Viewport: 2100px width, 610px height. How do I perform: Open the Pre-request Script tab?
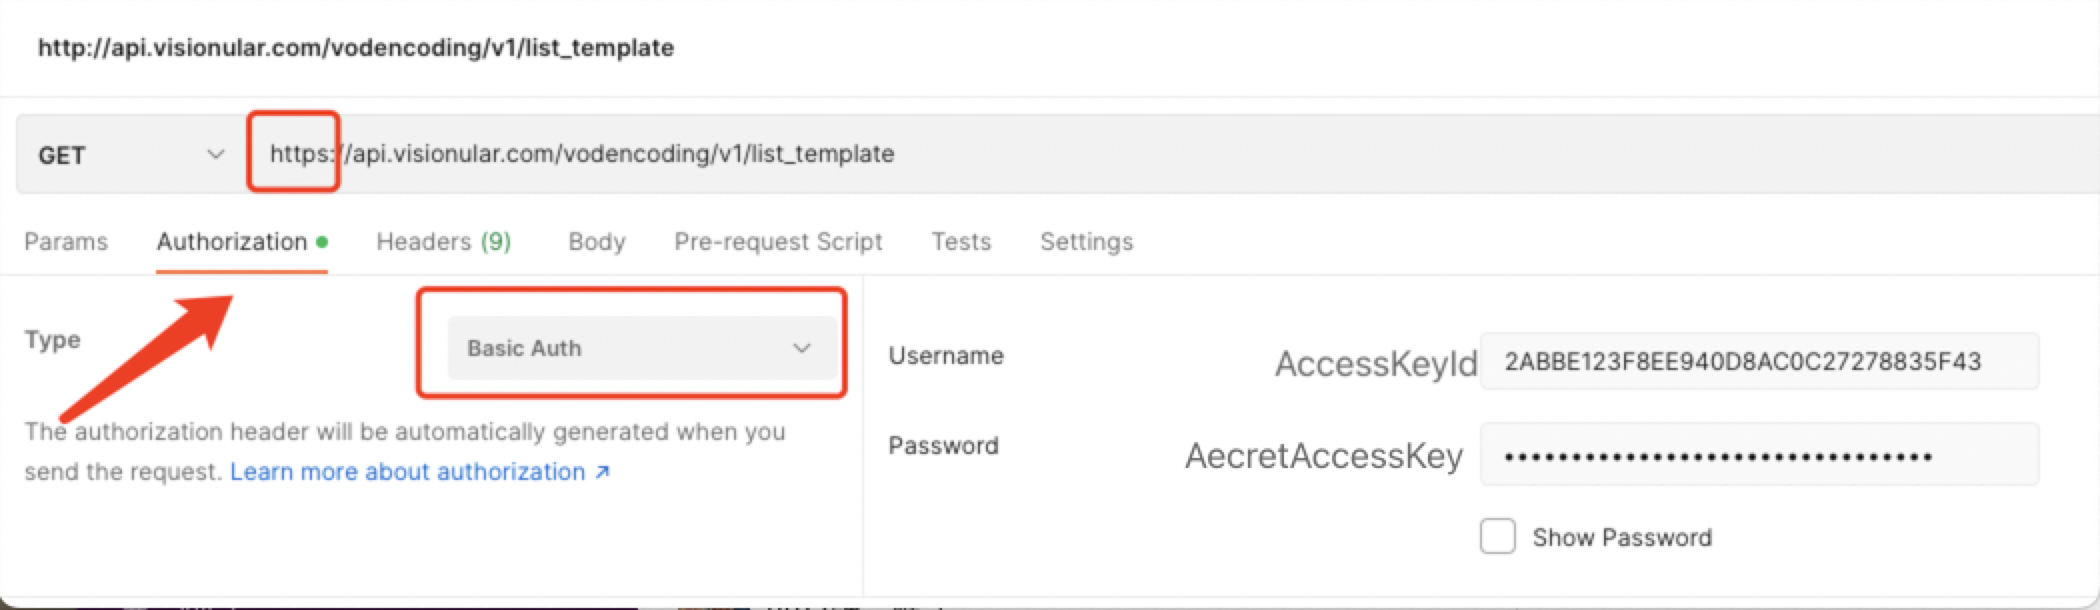[x=778, y=242]
